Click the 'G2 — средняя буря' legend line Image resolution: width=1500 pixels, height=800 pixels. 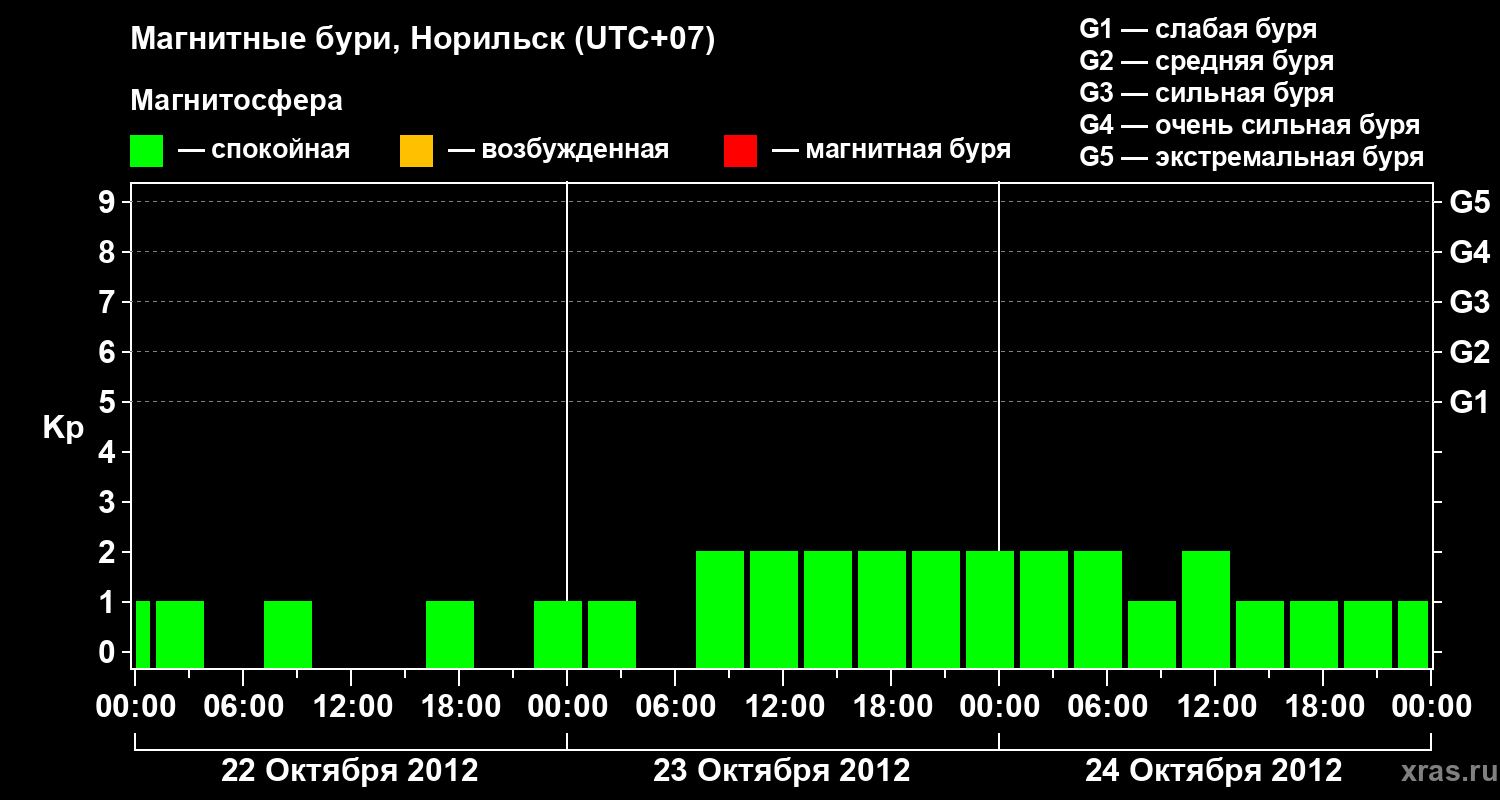point(1207,61)
